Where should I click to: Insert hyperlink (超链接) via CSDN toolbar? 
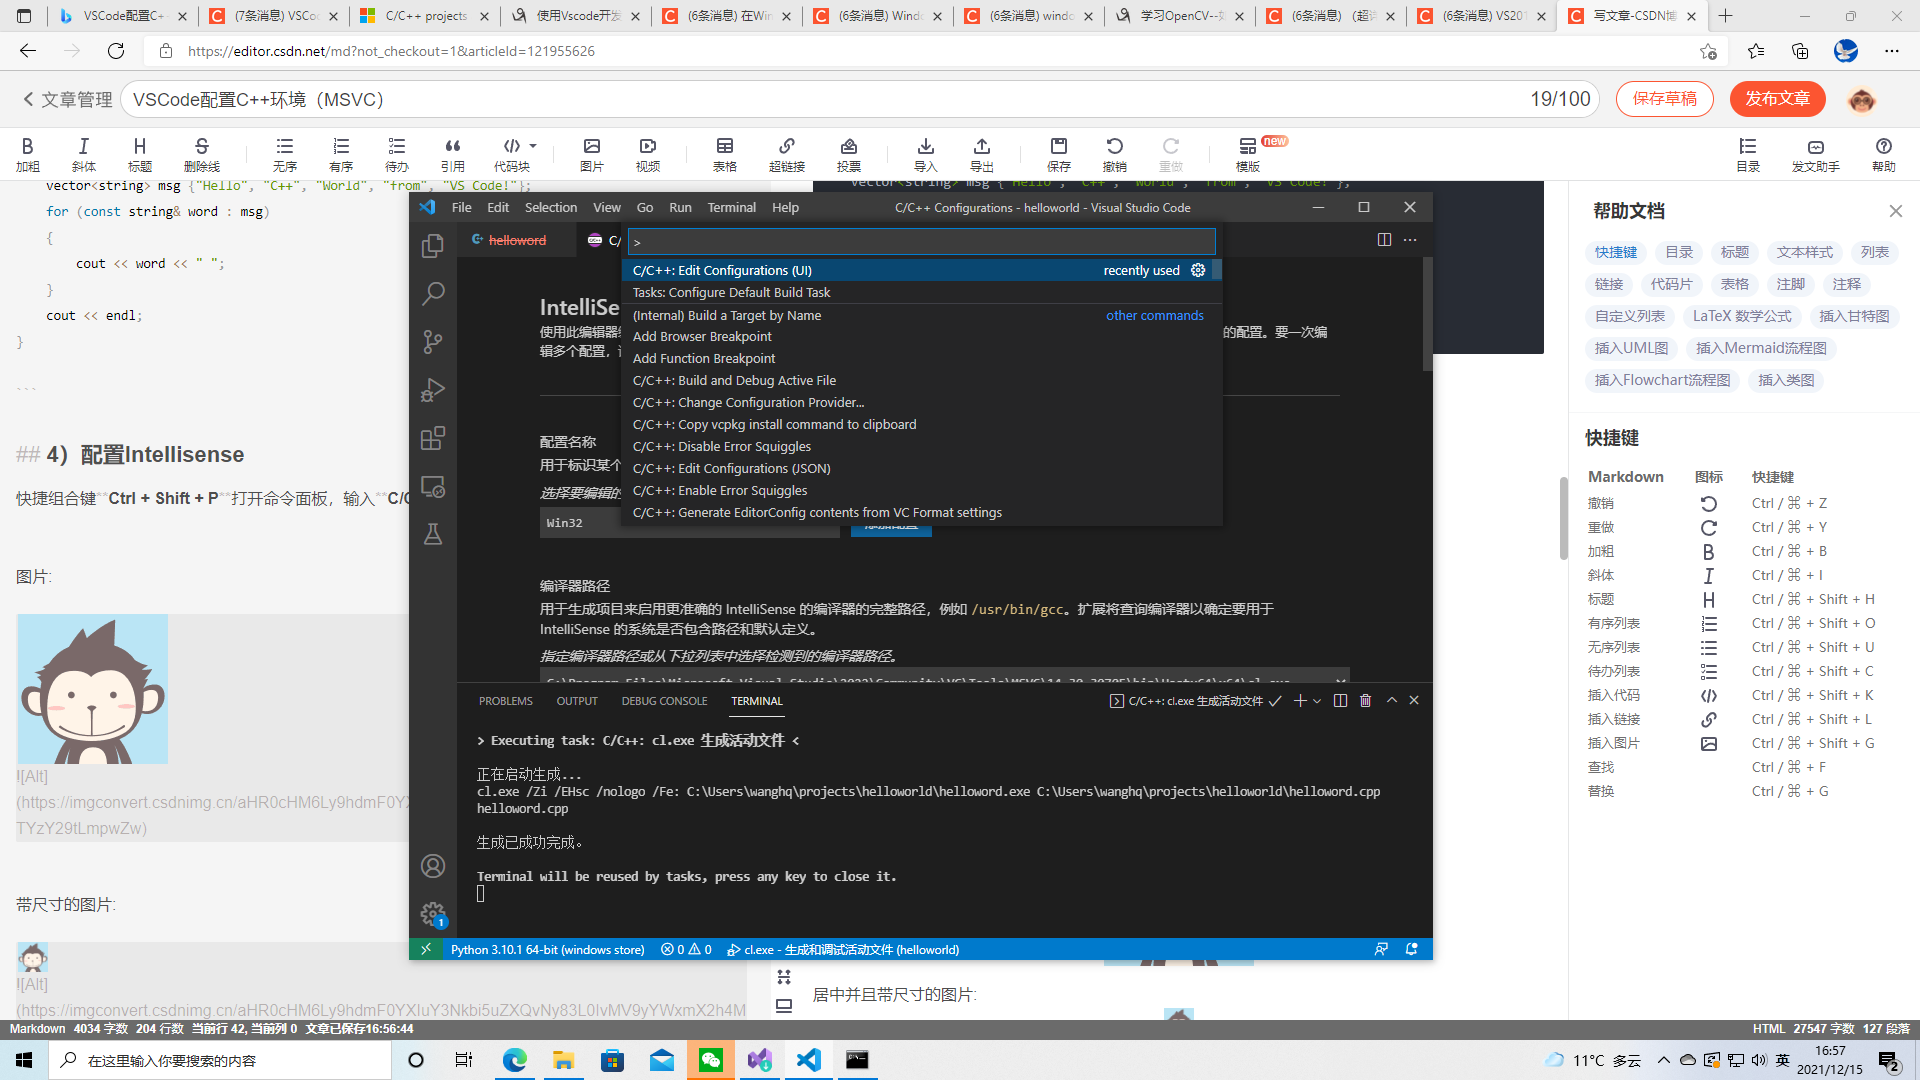pos(787,154)
